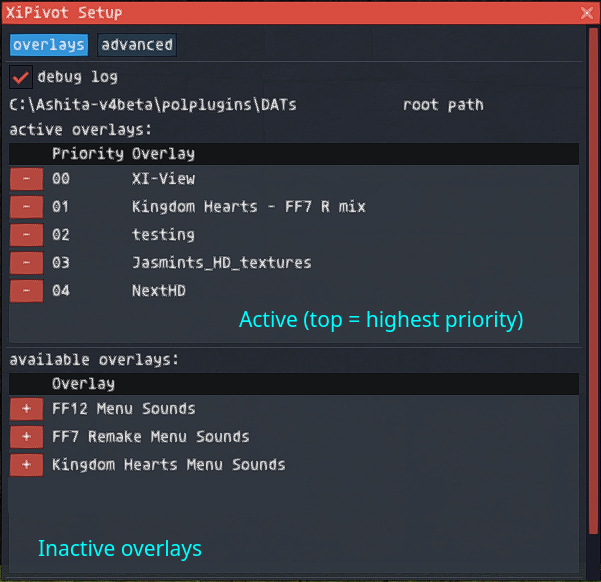Image resolution: width=601 pixels, height=582 pixels.
Task: Click the Overlay header in active overlays table
Action: click(x=163, y=154)
